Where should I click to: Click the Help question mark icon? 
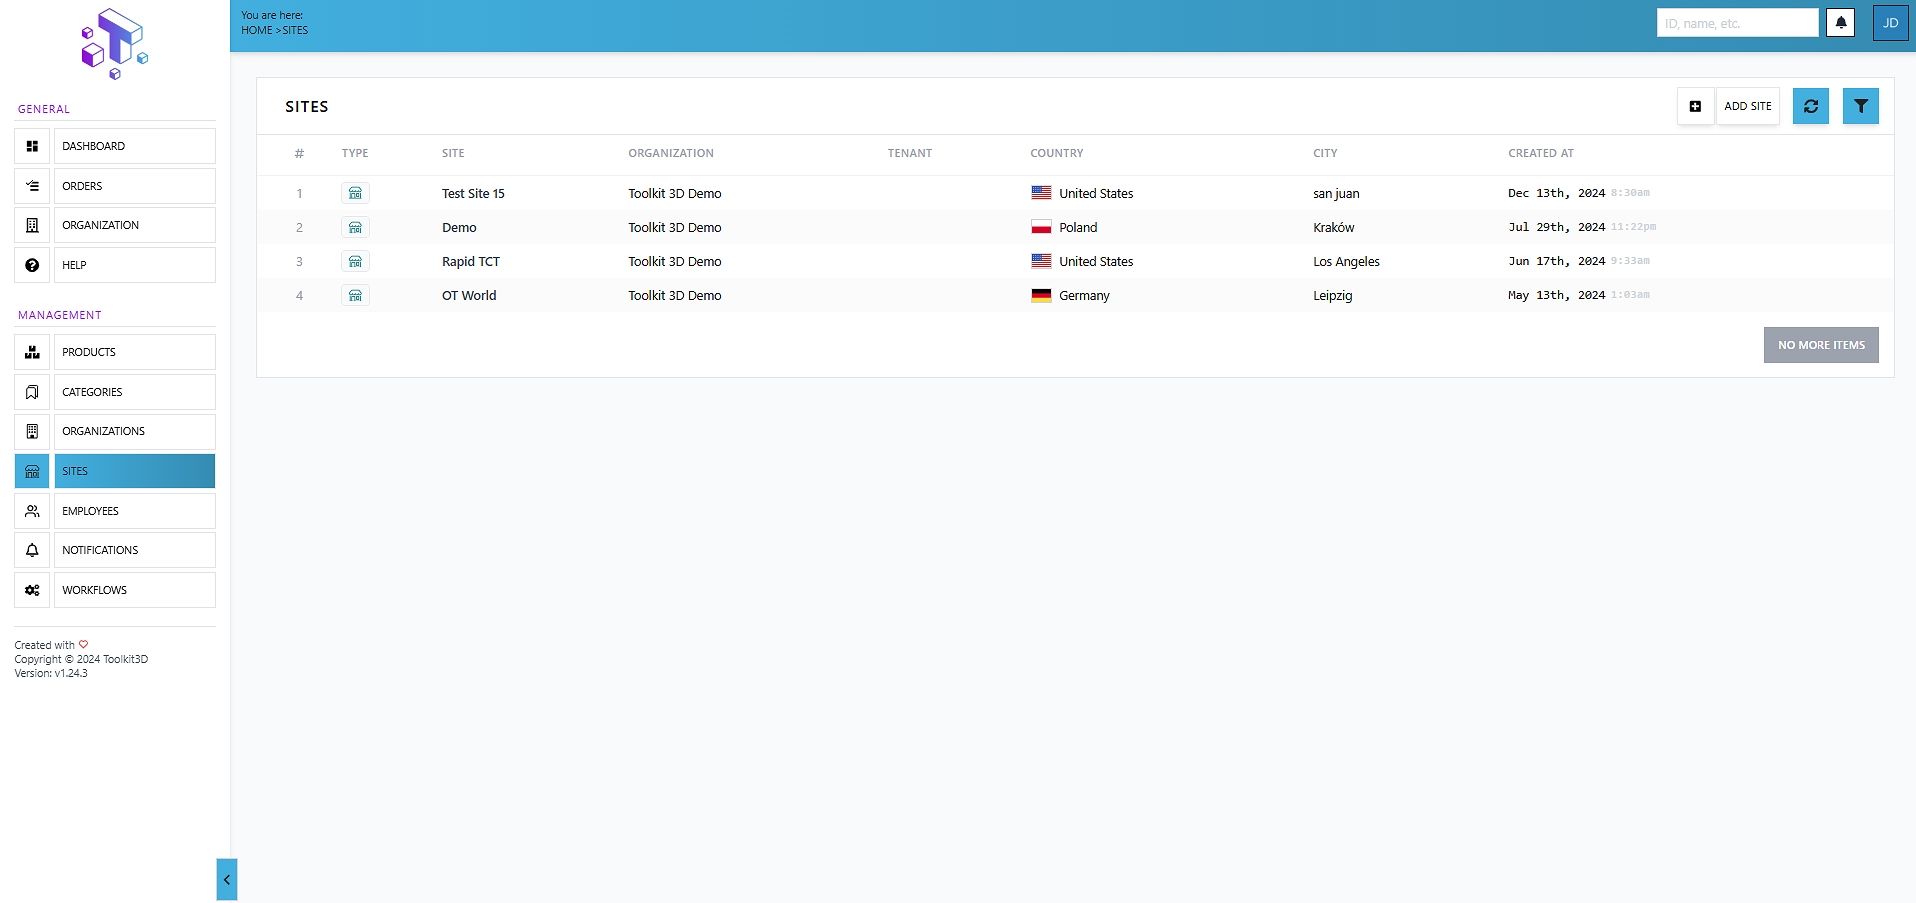point(32,265)
